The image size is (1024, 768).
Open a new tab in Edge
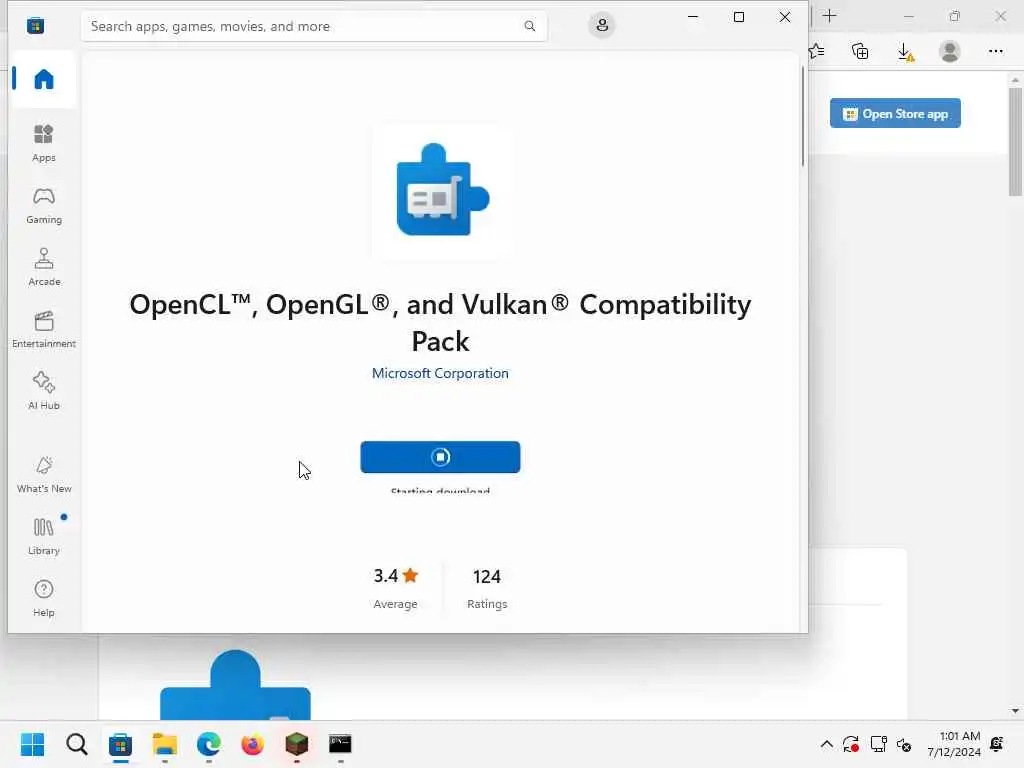(x=829, y=16)
